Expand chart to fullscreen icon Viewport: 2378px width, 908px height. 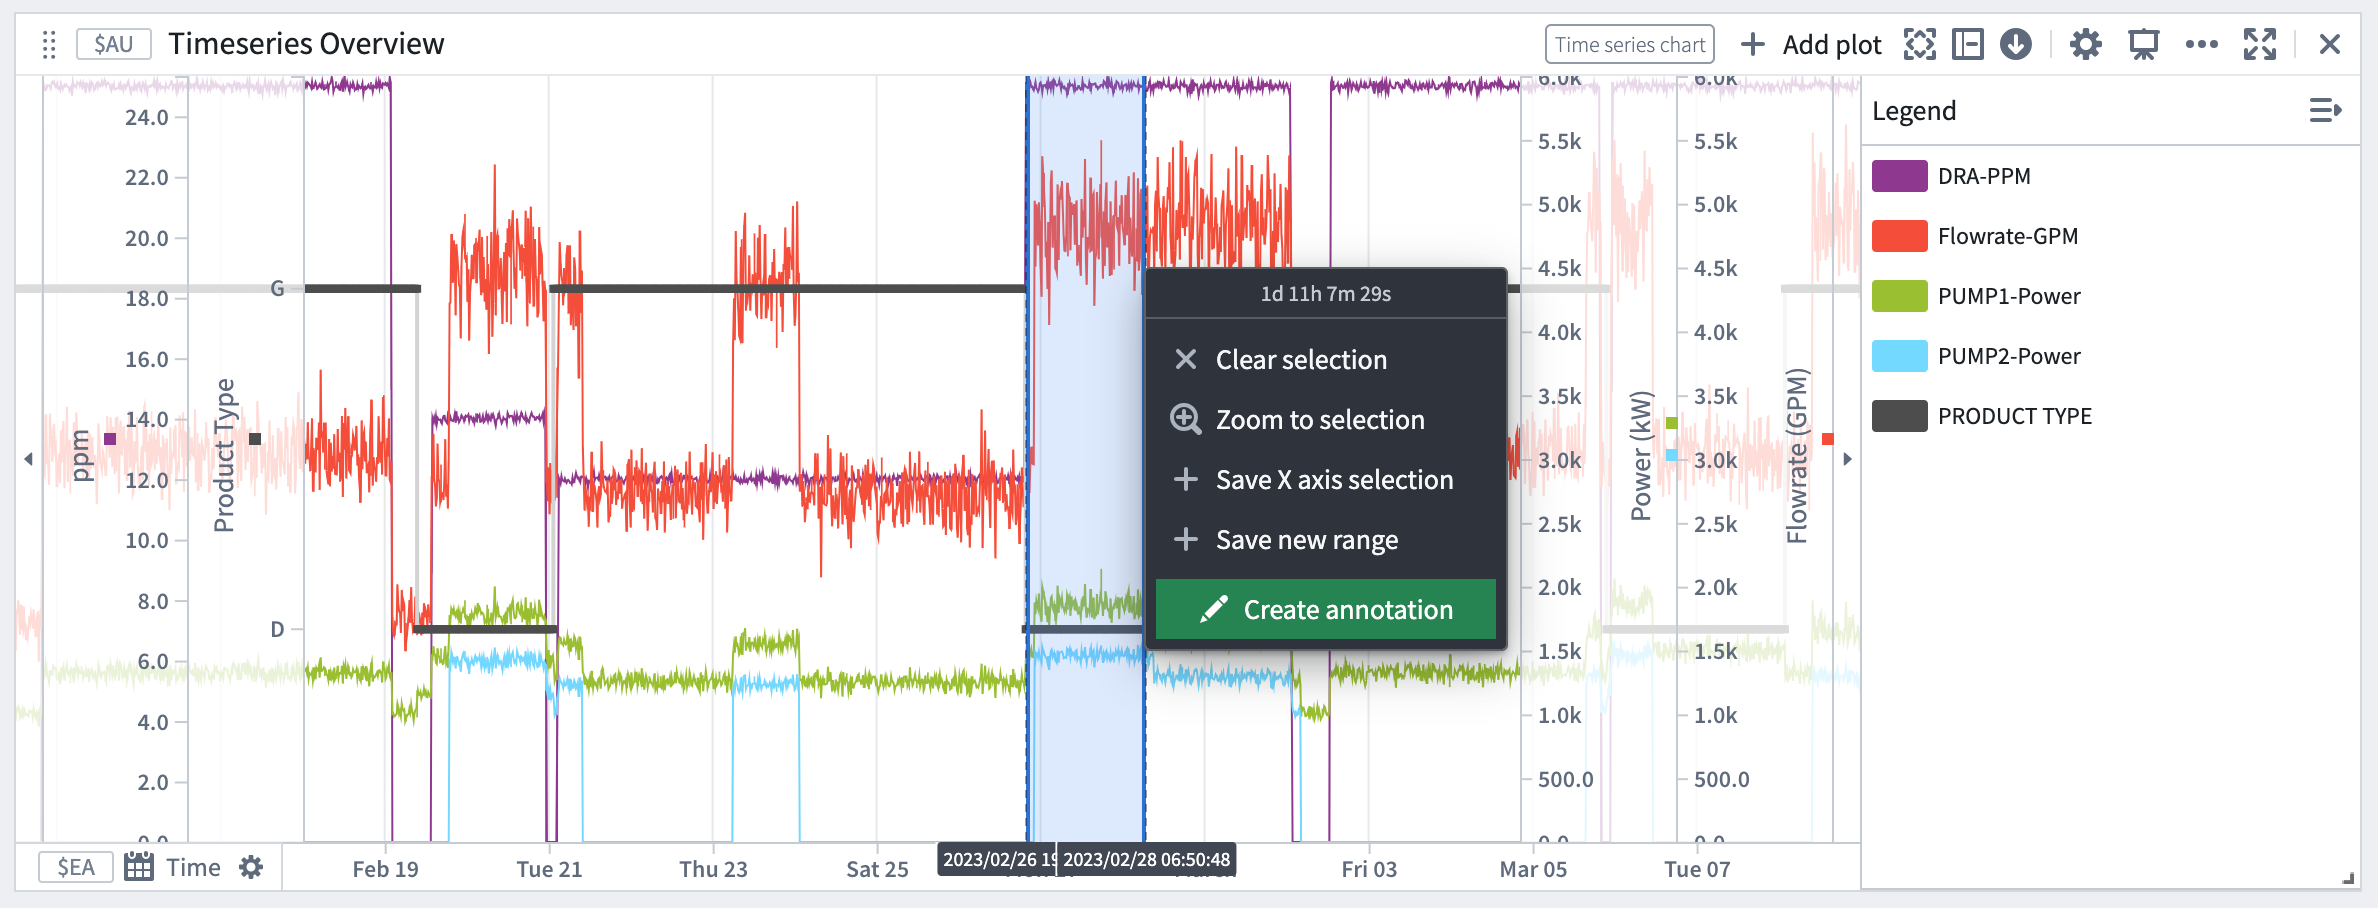[2260, 44]
